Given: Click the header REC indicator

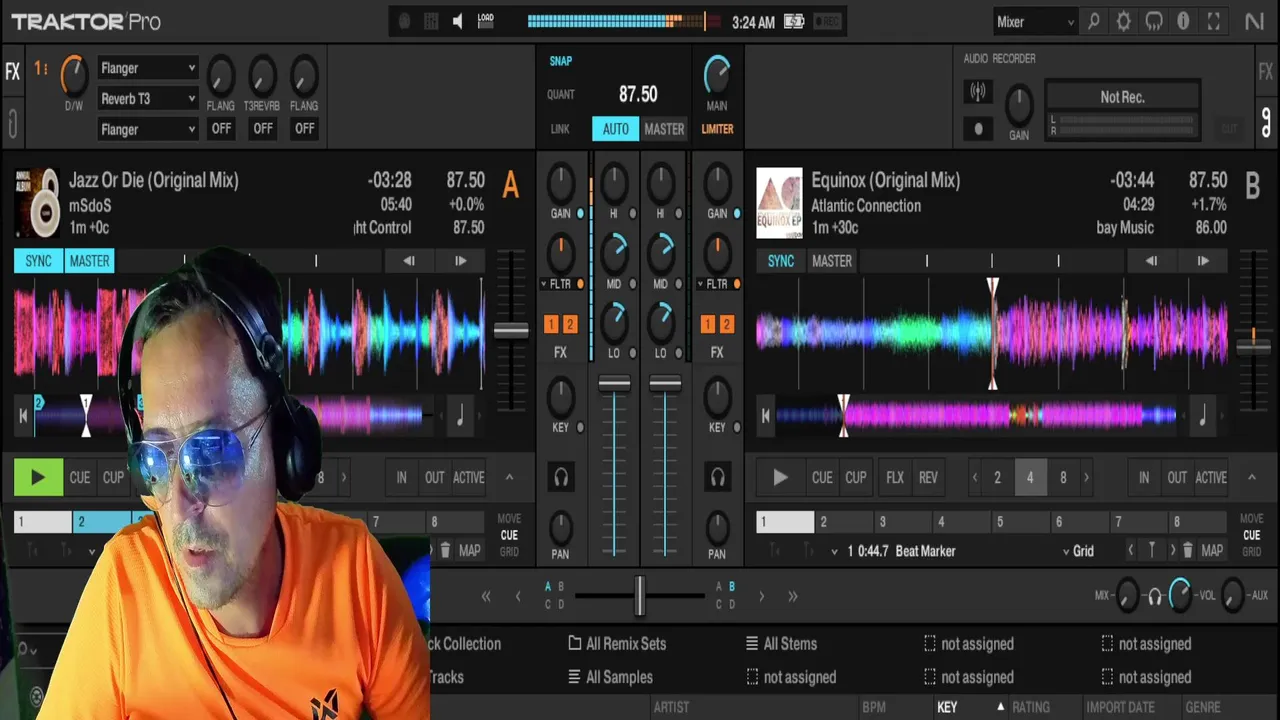Looking at the screenshot, I should pos(827,21).
